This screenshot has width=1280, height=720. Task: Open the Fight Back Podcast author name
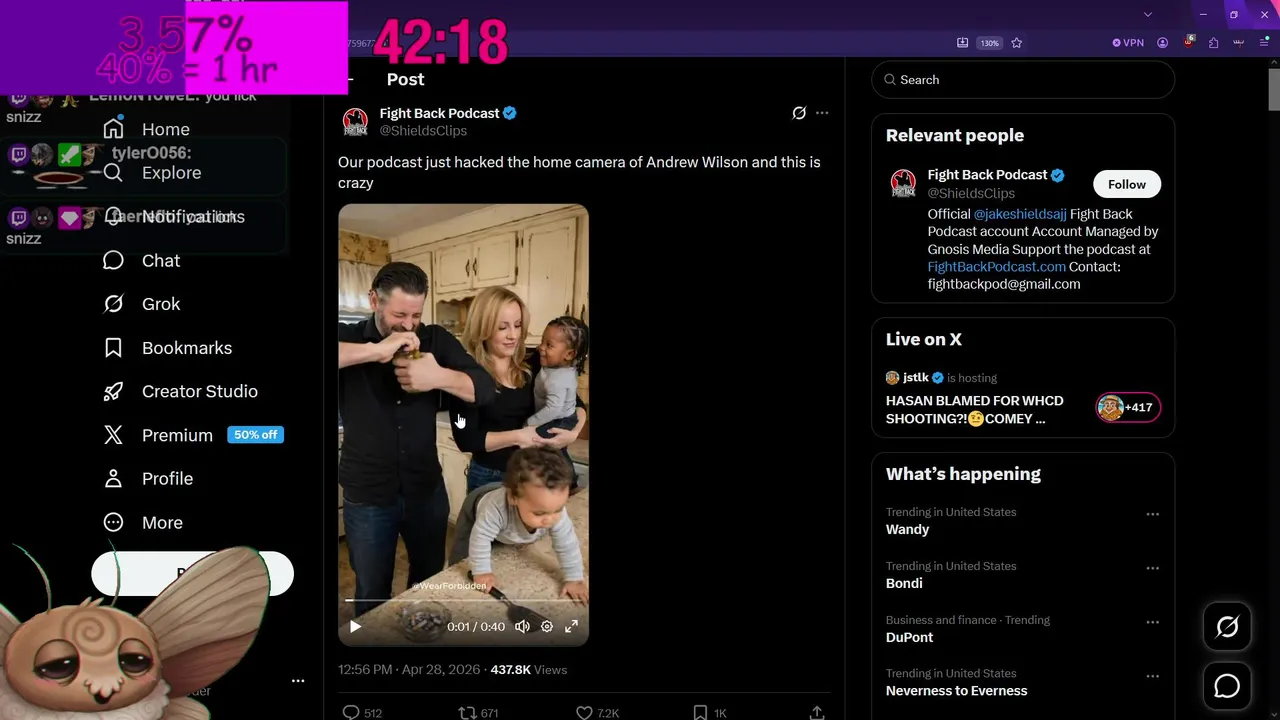[439, 113]
